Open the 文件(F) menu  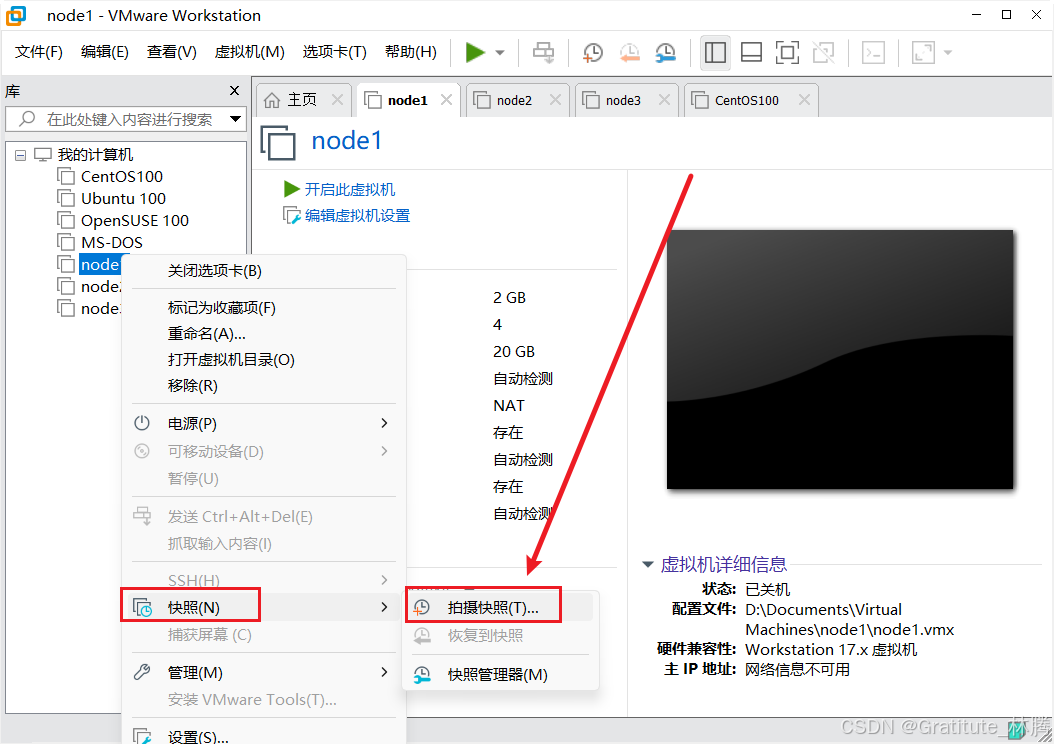(38, 52)
